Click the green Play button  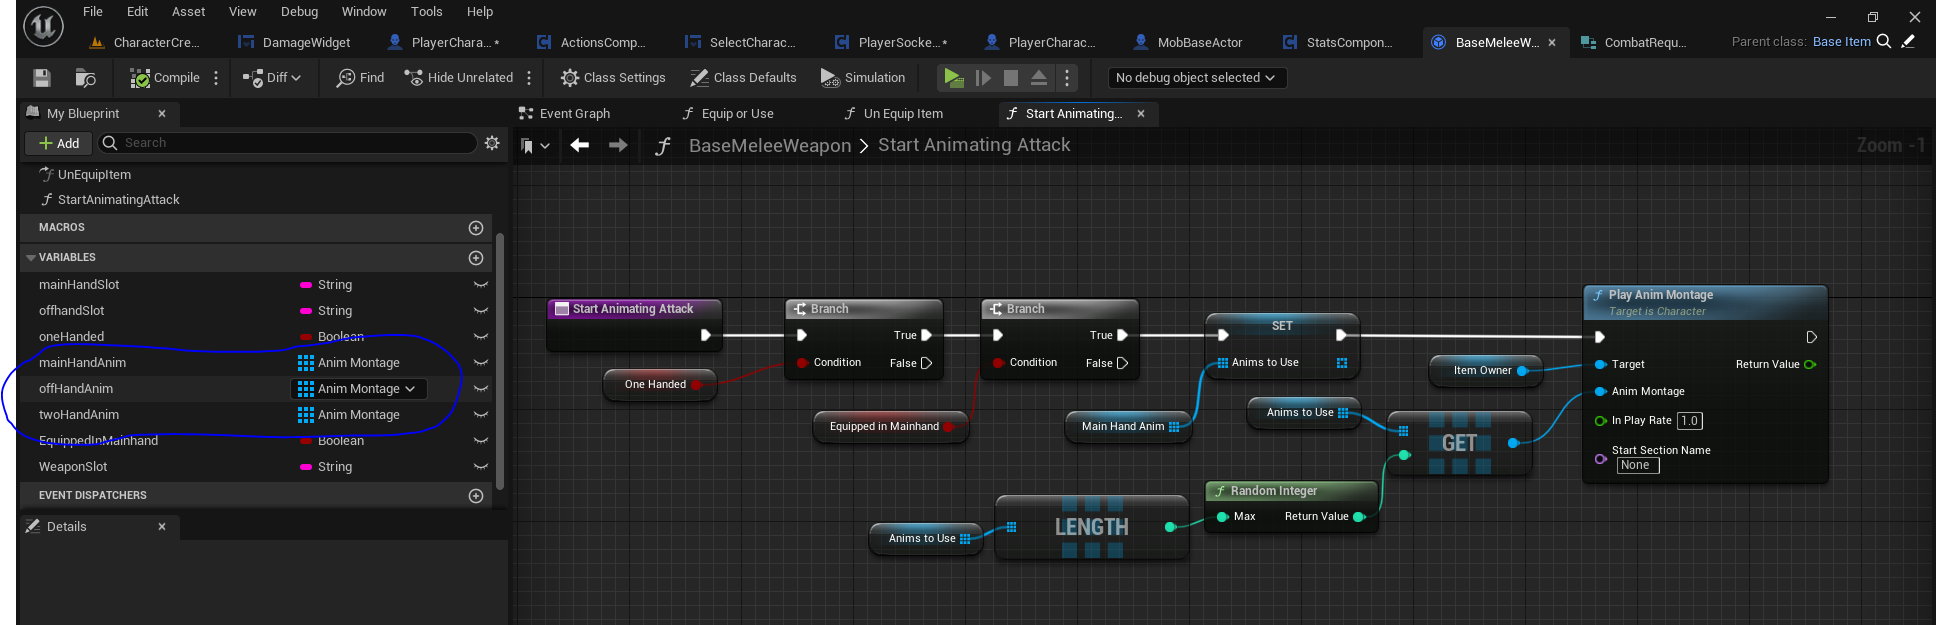[954, 78]
